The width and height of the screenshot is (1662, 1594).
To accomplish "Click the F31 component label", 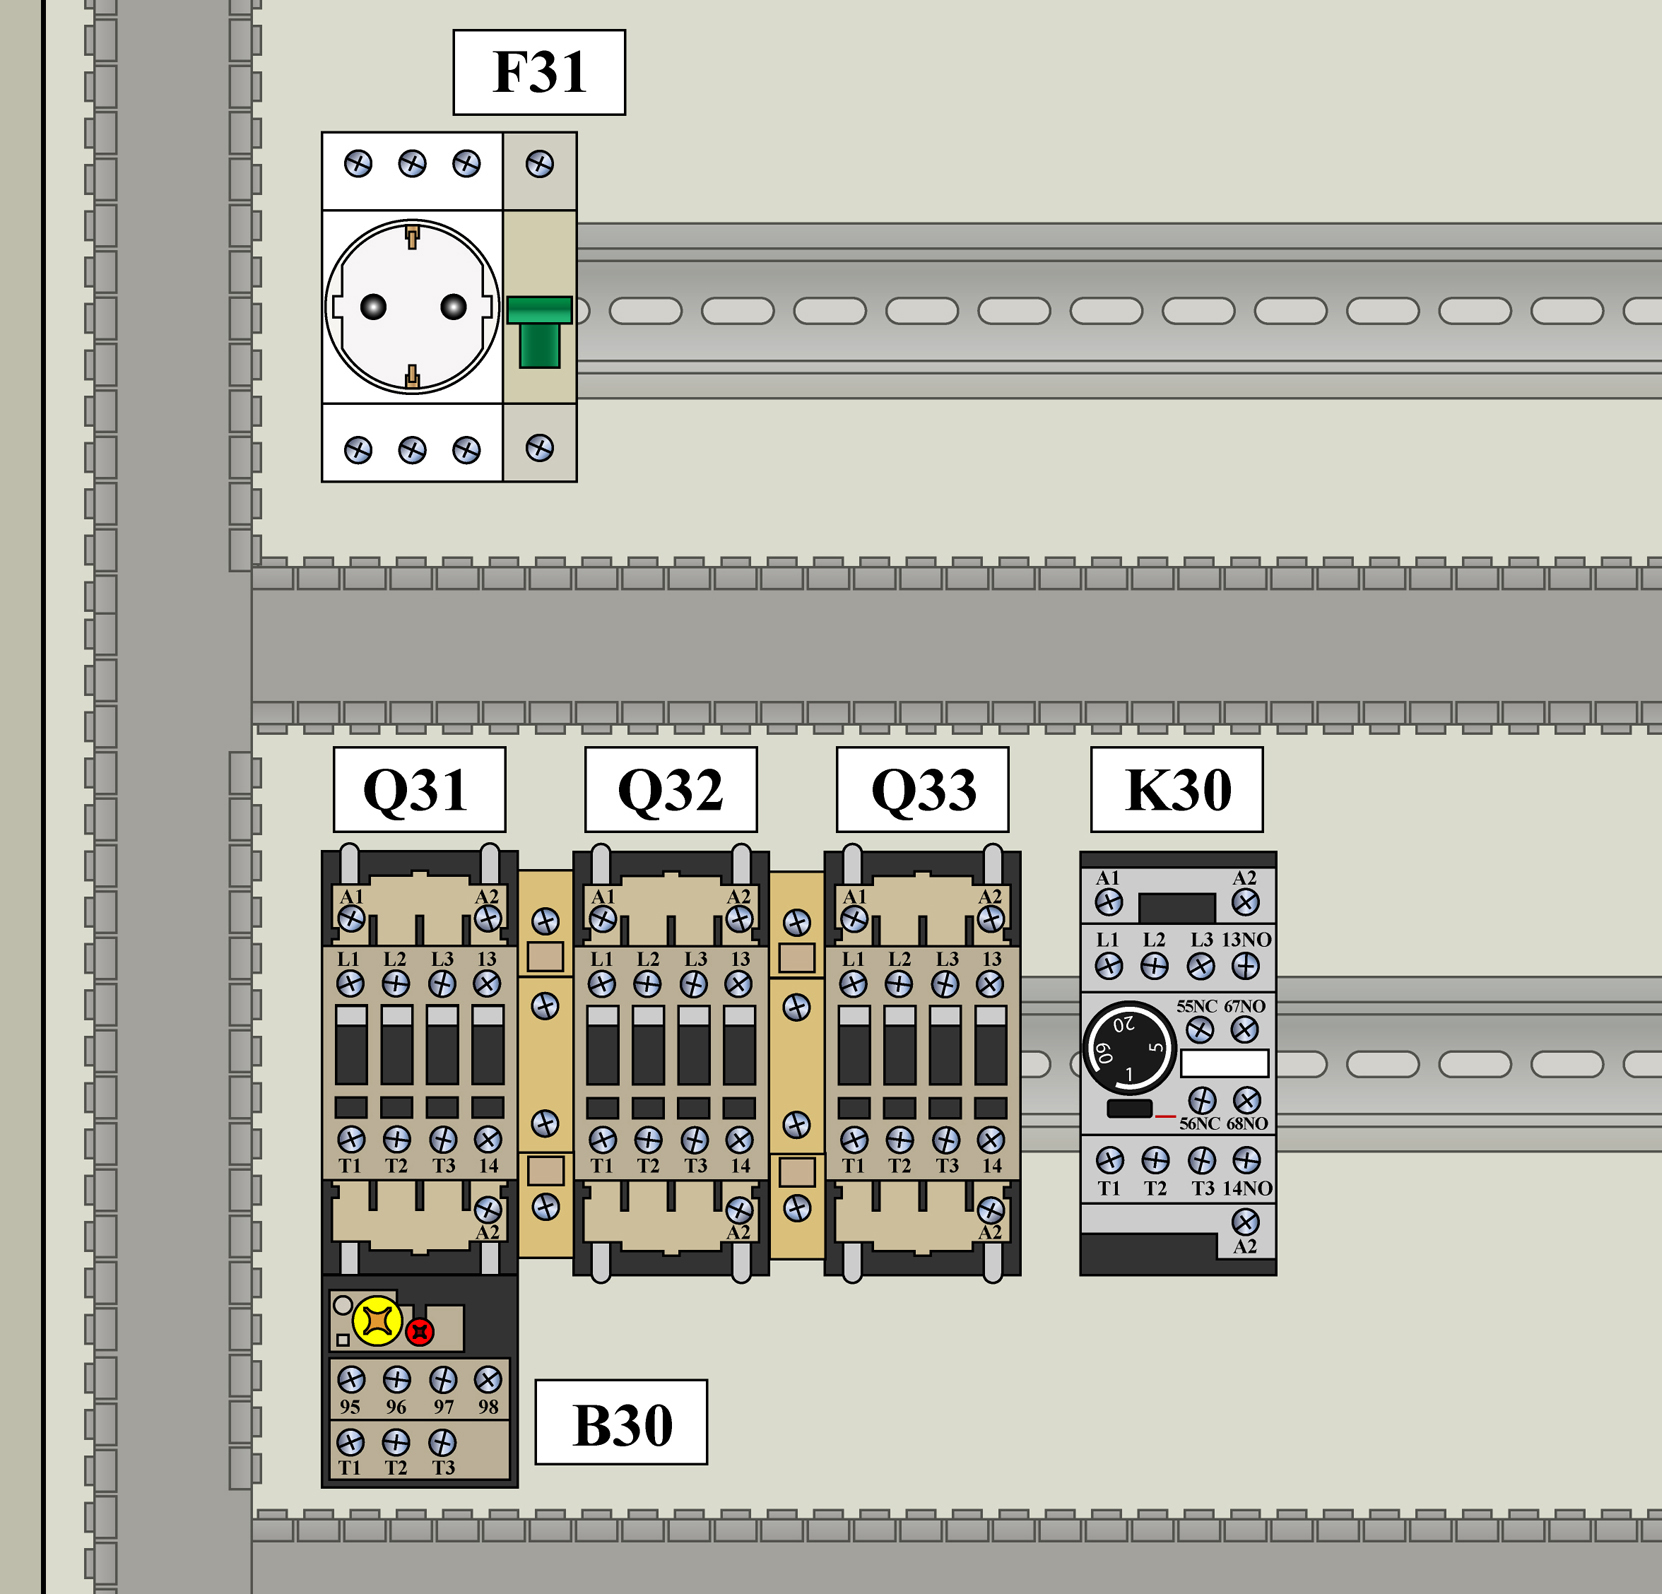I will (x=539, y=72).
